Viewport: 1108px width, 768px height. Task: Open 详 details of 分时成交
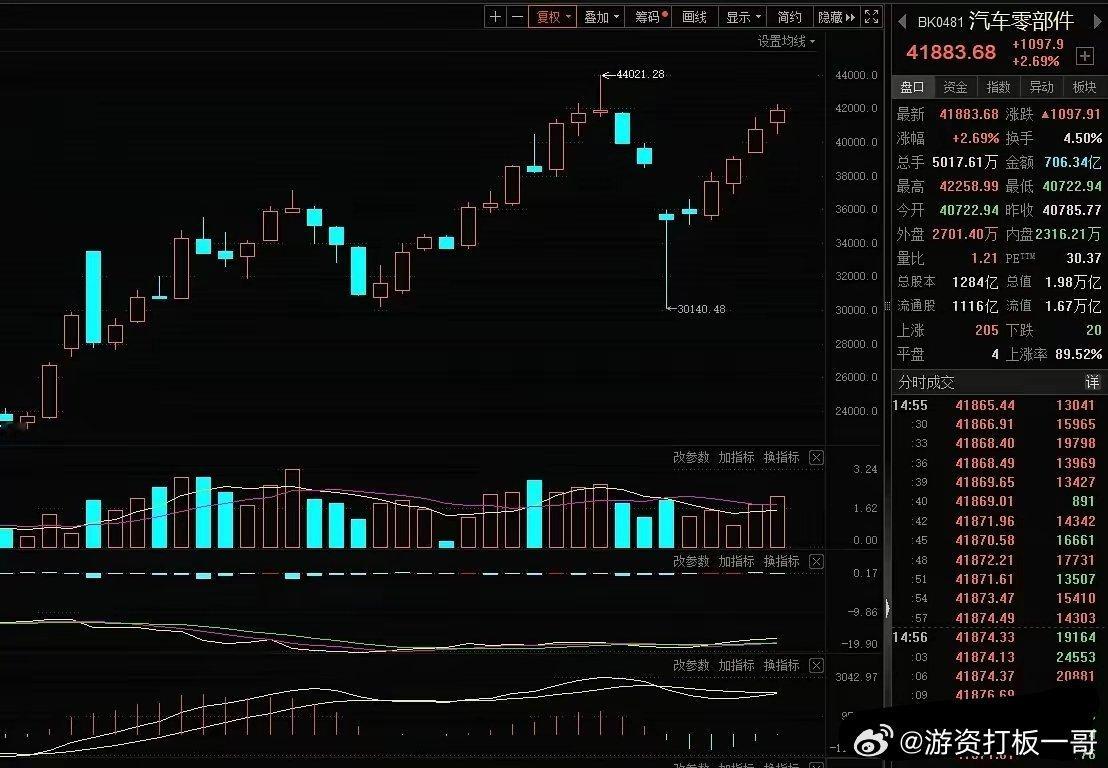(1092, 382)
